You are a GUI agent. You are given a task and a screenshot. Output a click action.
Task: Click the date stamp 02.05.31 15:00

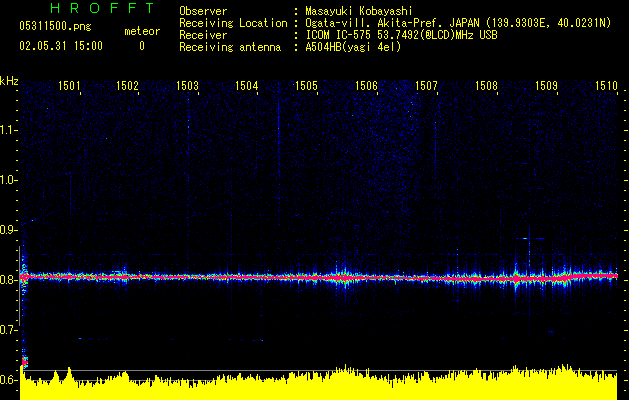click(x=61, y=46)
